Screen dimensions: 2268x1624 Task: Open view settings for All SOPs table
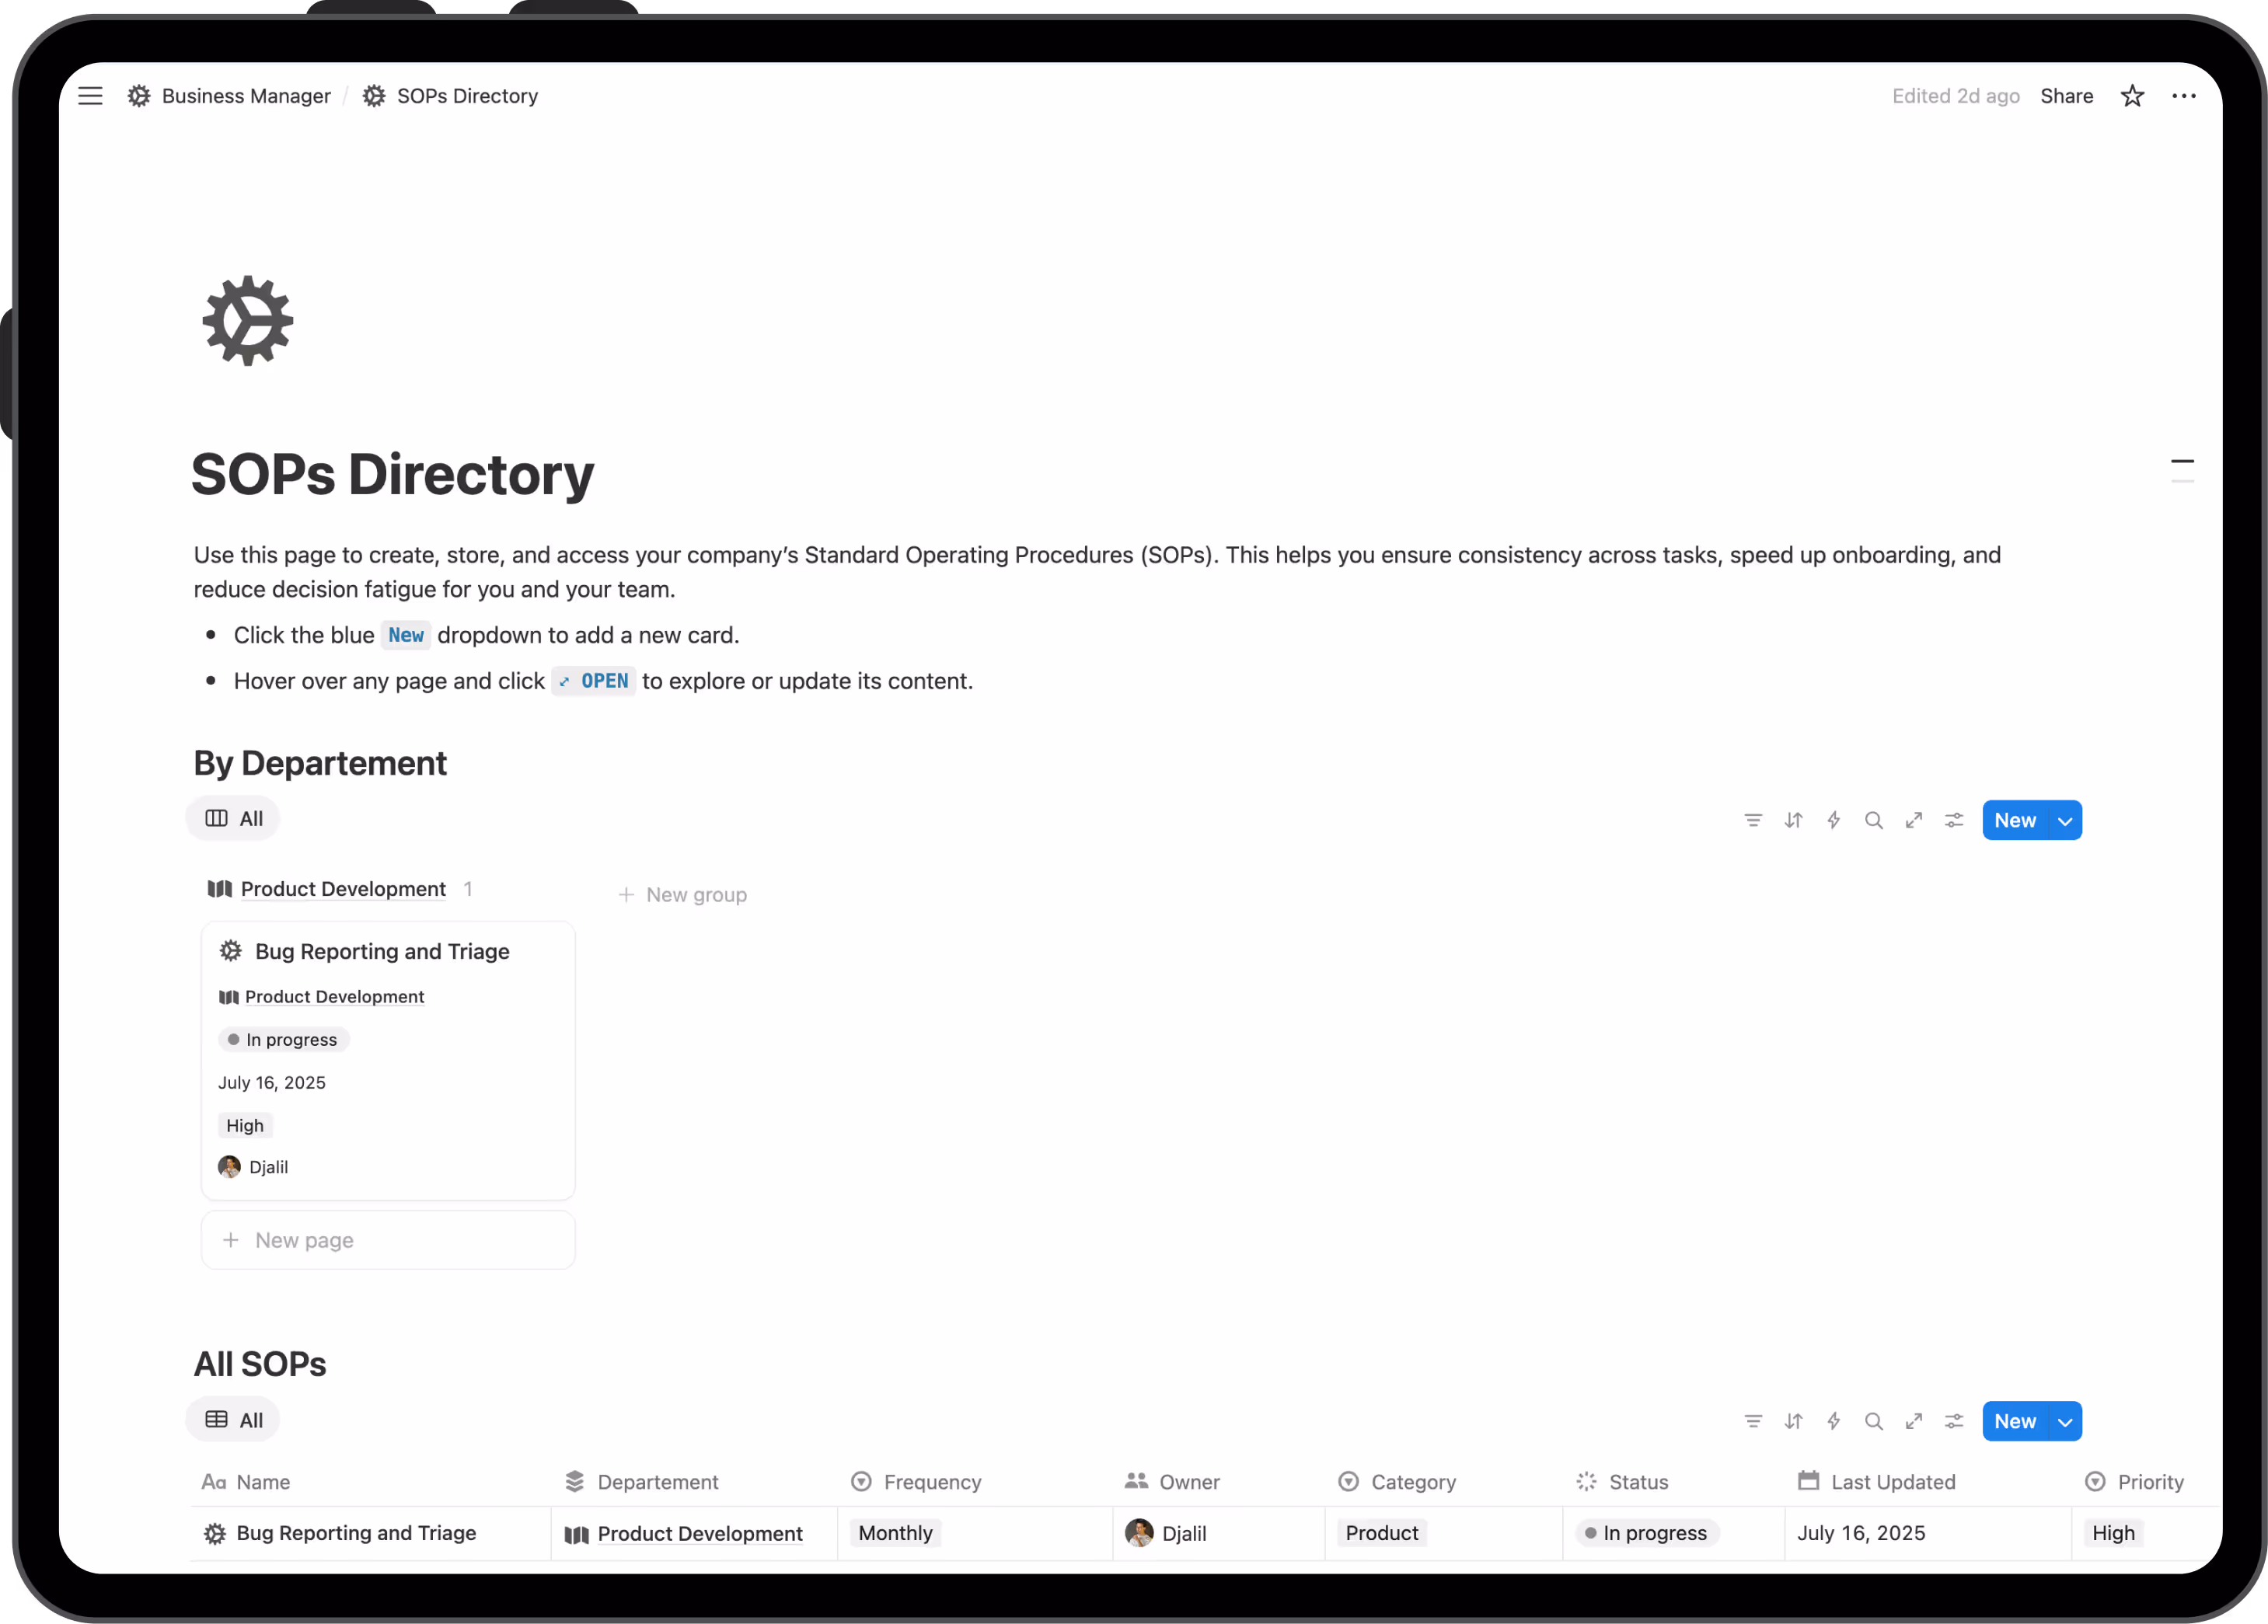(x=1953, y=1421)
